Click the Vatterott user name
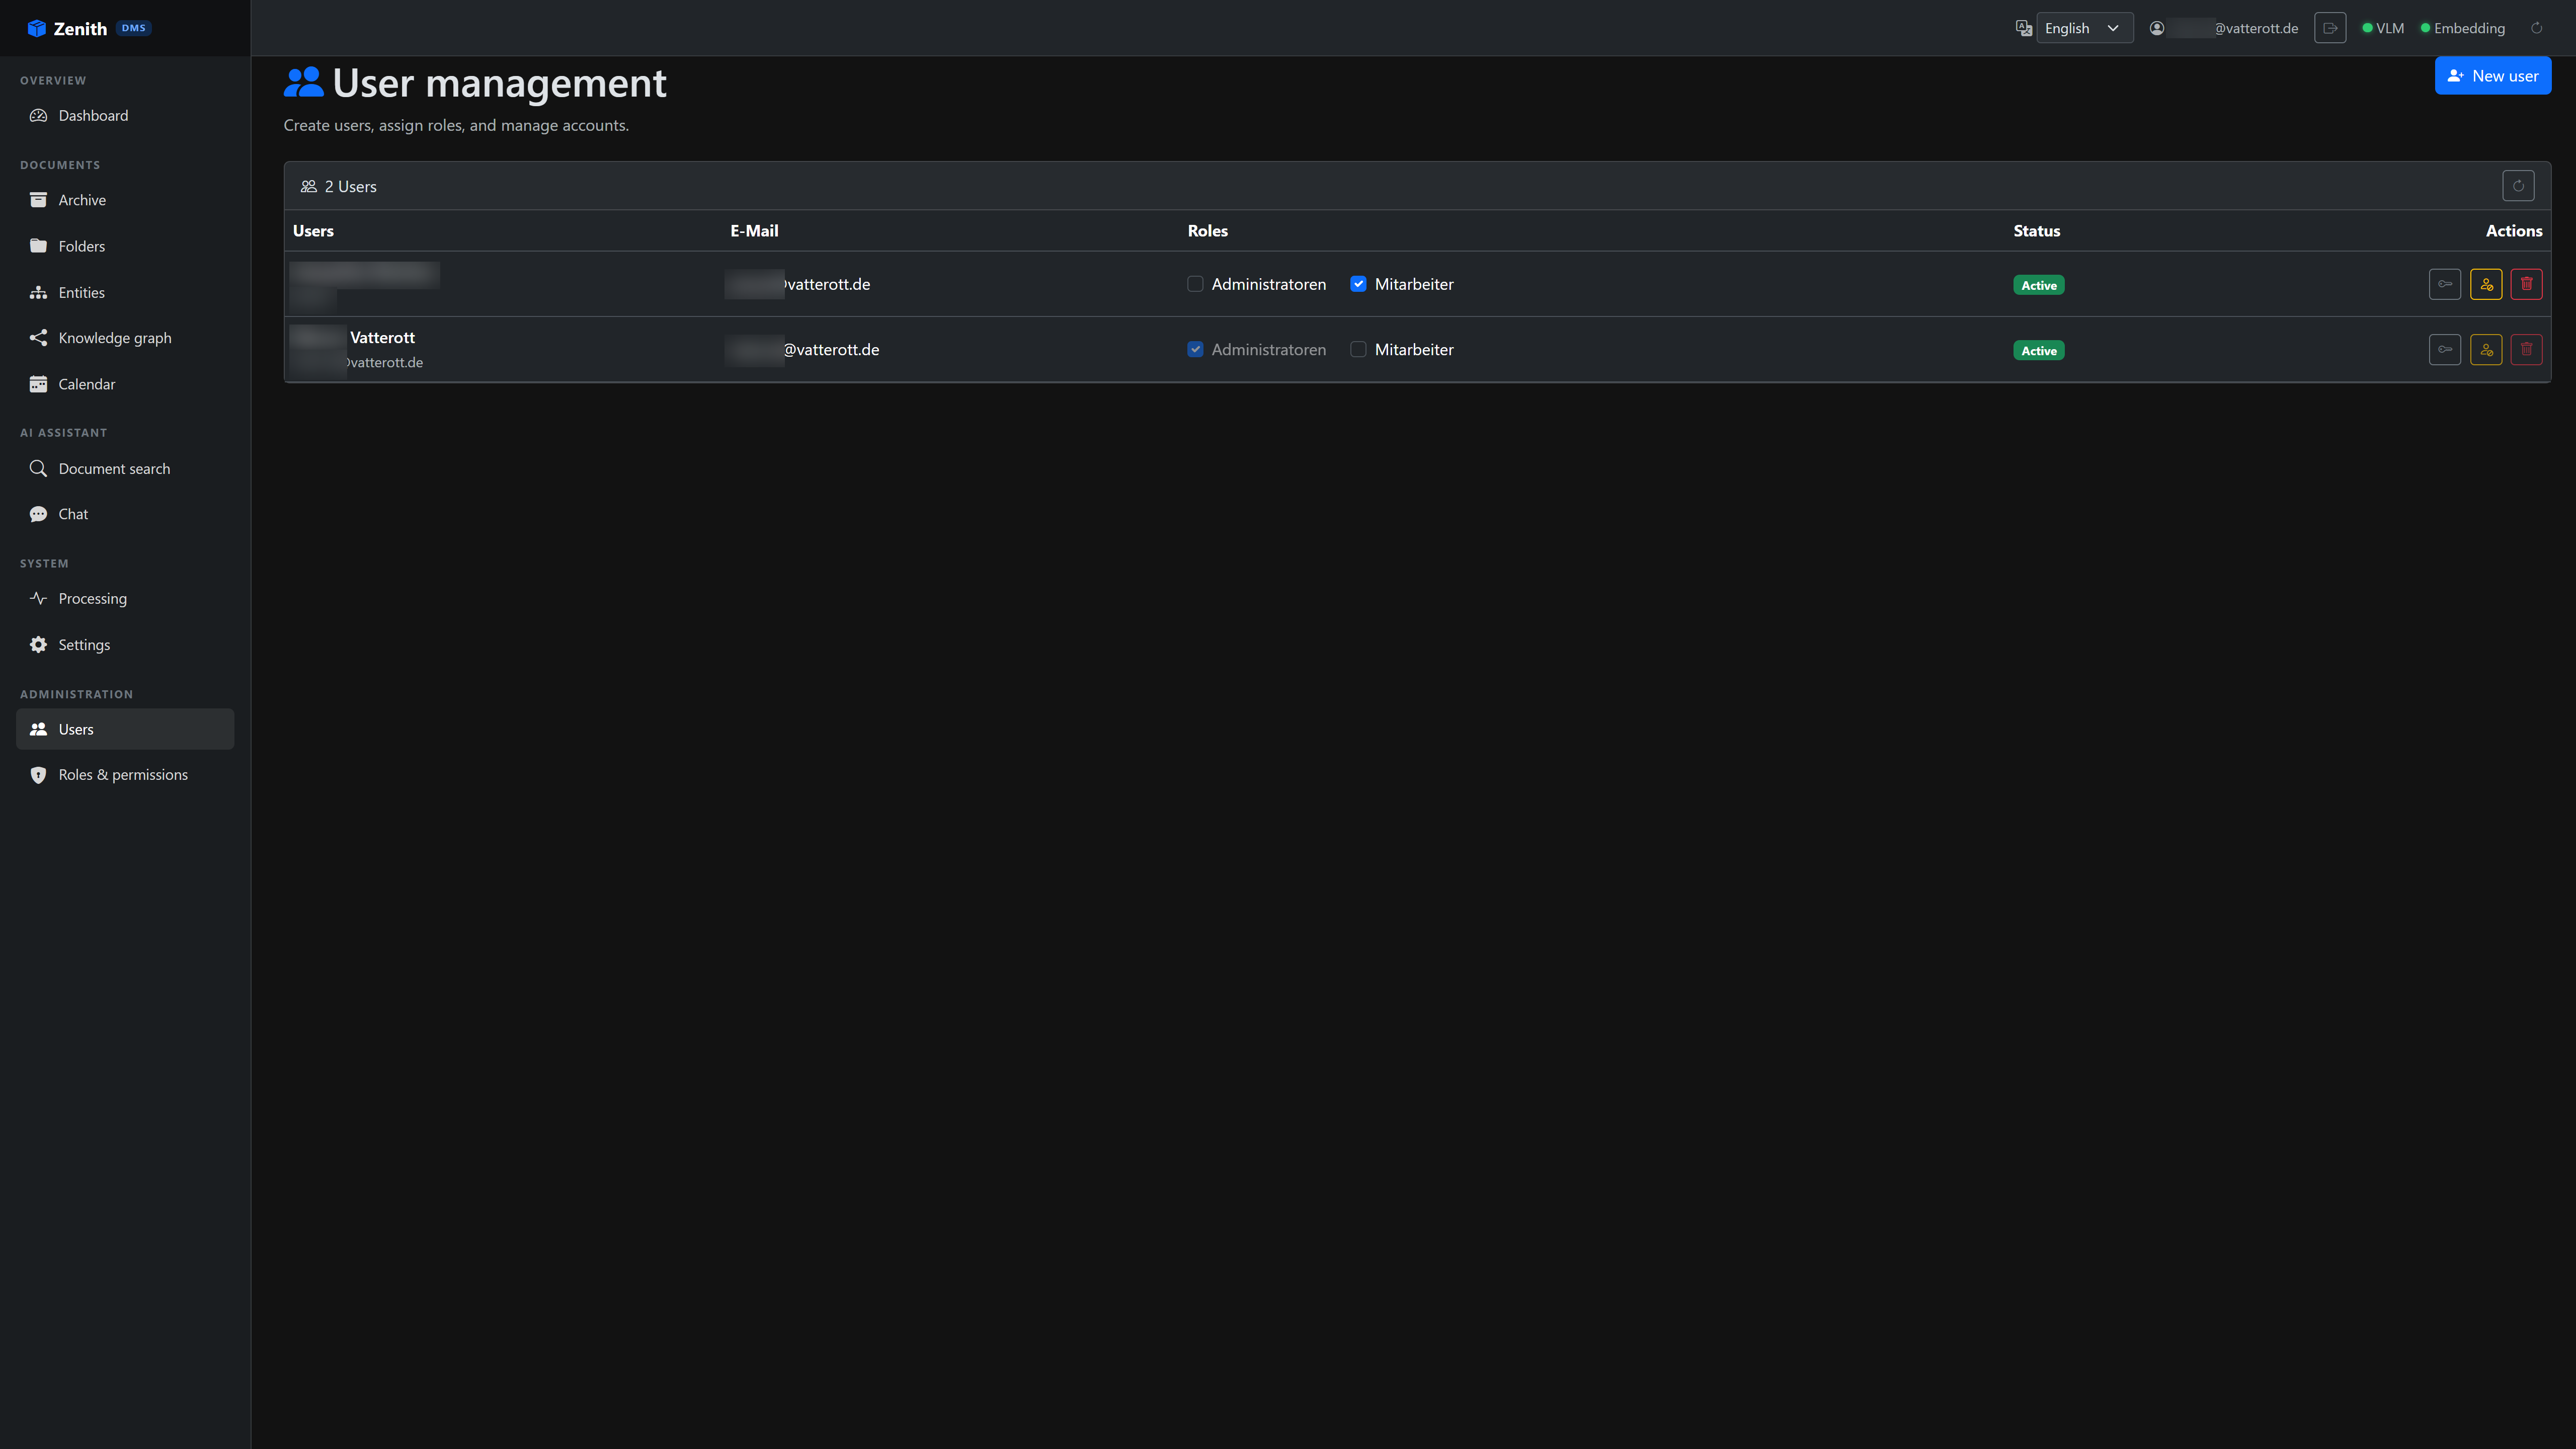 point(382,338)
